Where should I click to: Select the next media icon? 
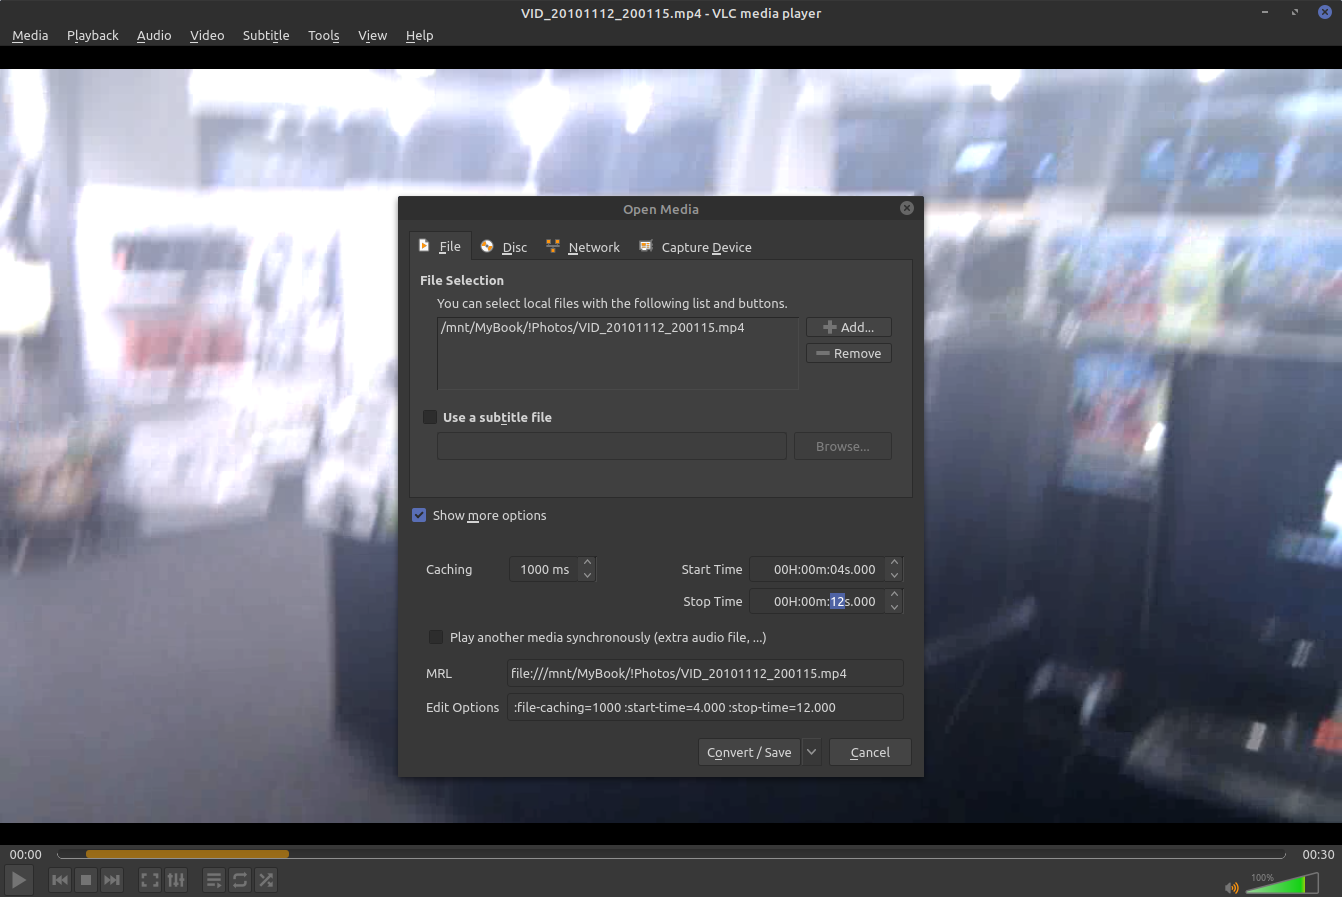[x=111, y=880]
